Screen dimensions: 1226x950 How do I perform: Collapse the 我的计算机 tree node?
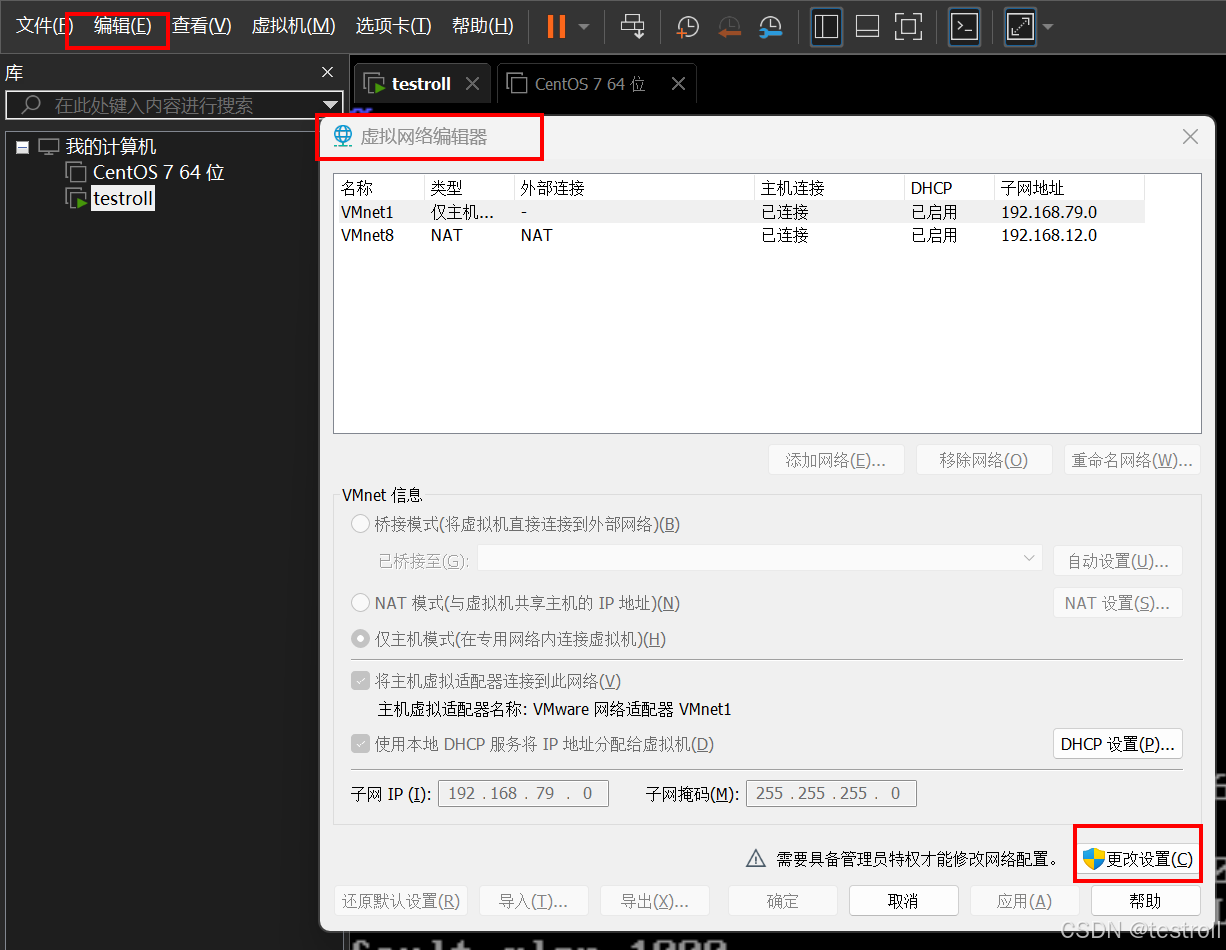tap(23, 147)
